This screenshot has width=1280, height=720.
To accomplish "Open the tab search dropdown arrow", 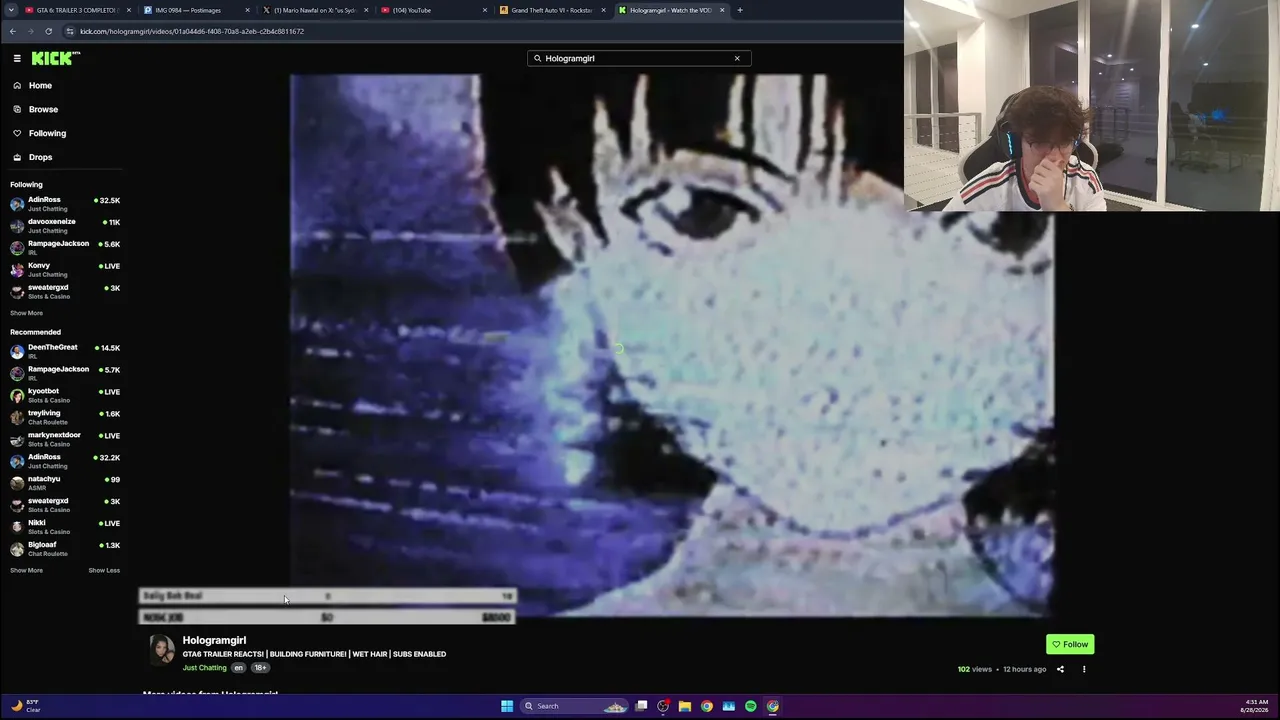I will point(13,10).
